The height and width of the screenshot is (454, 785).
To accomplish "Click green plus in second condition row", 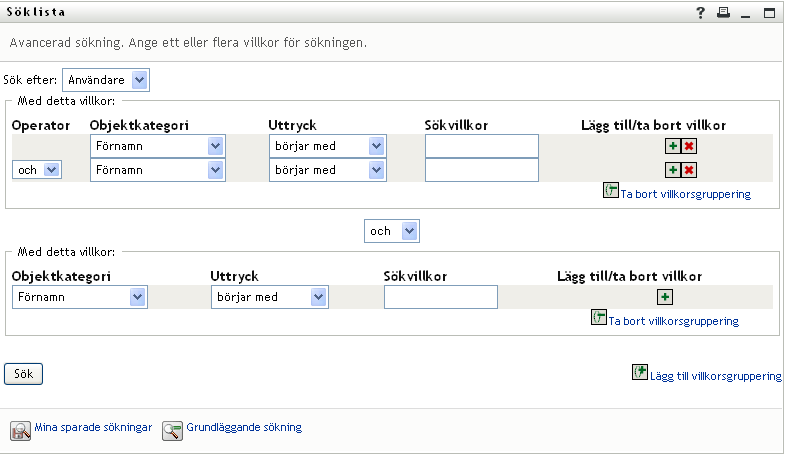I will tap(673, 170).
